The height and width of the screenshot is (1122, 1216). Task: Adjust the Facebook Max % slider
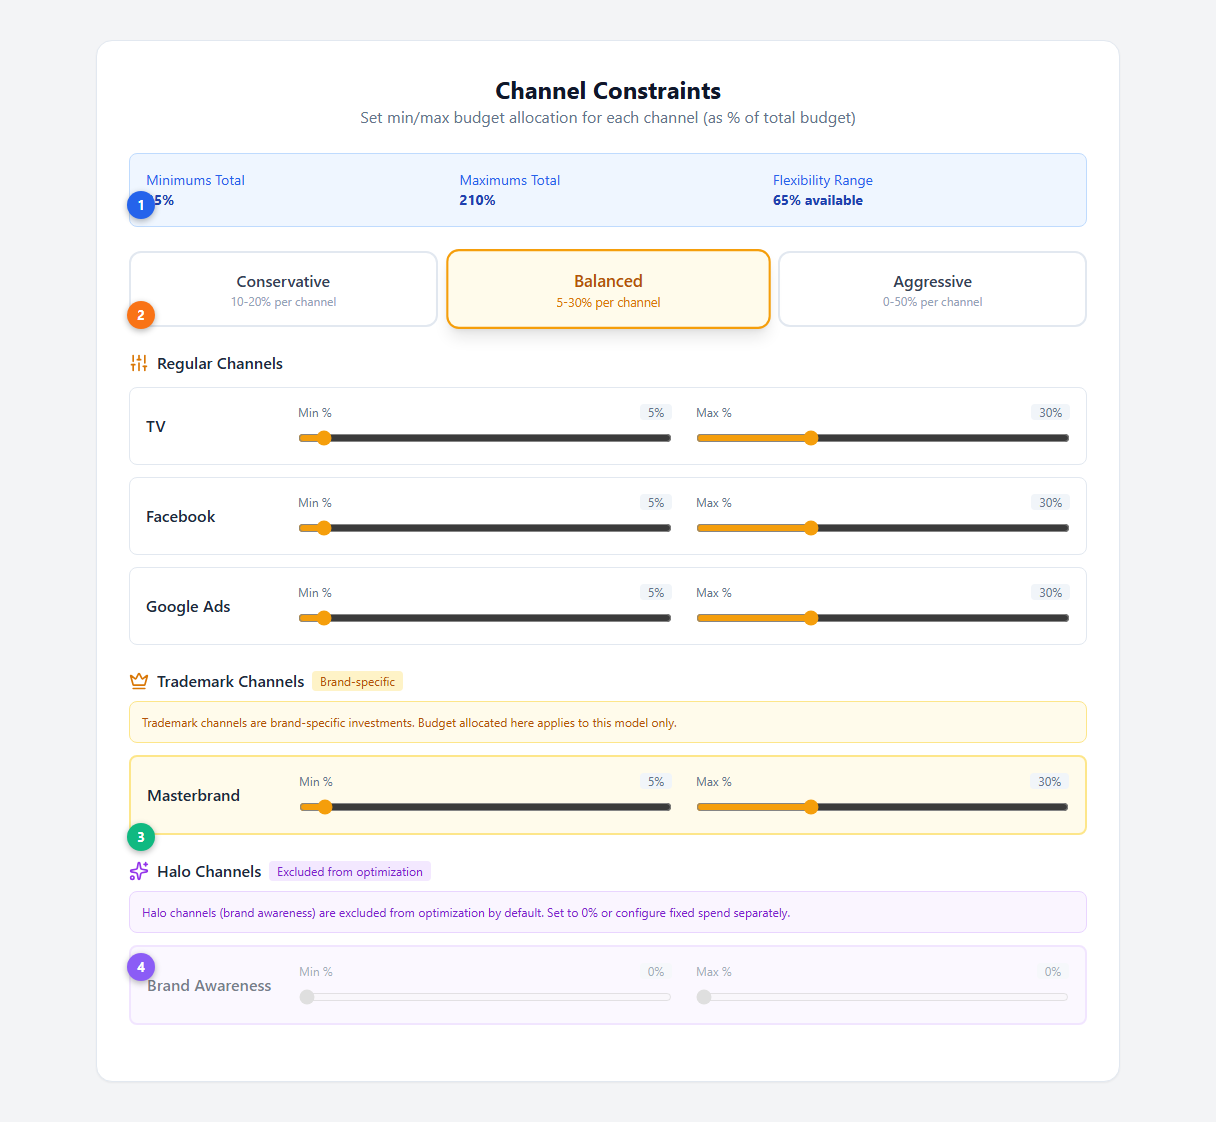click(882, 528)
